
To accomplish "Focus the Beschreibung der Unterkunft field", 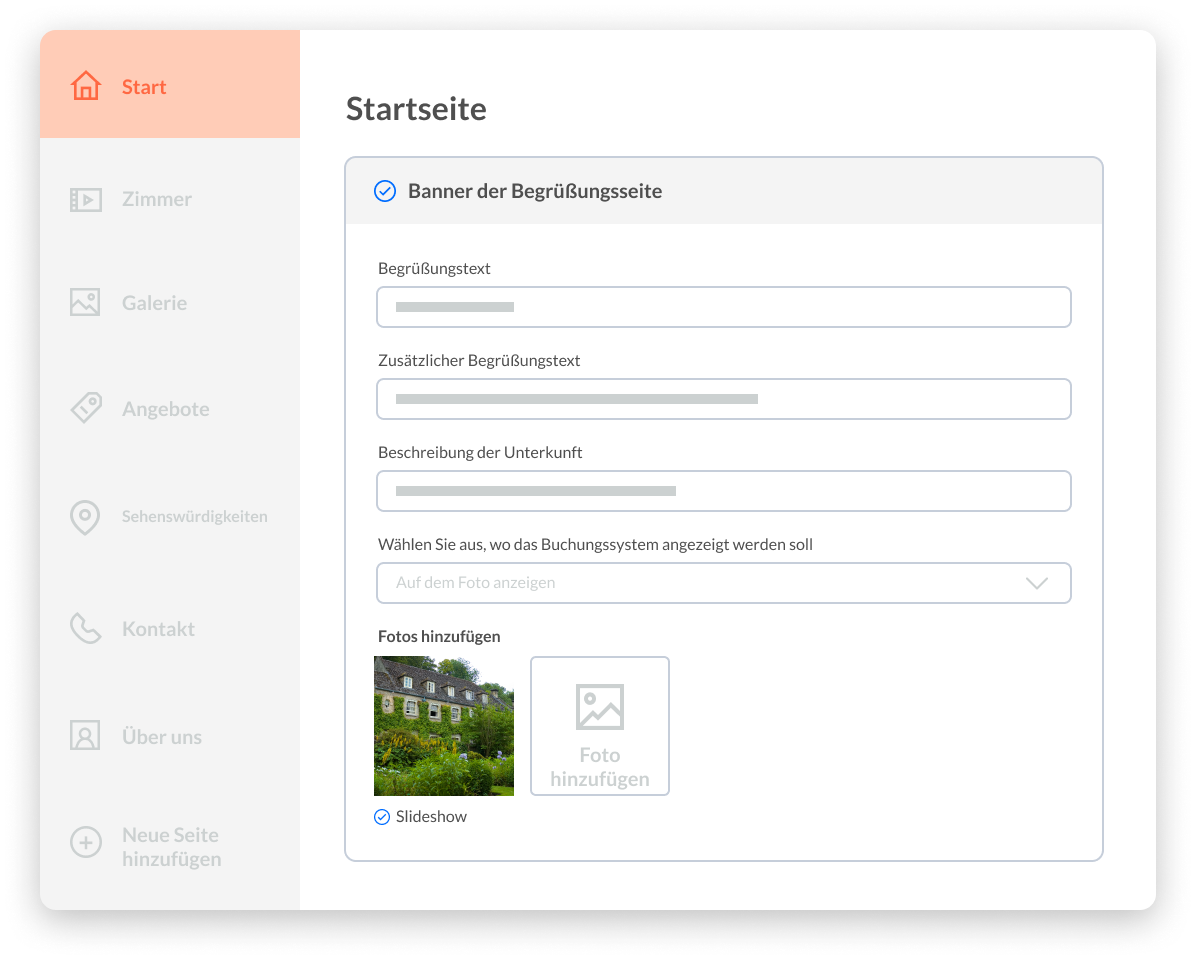I will tap(724, 491).
